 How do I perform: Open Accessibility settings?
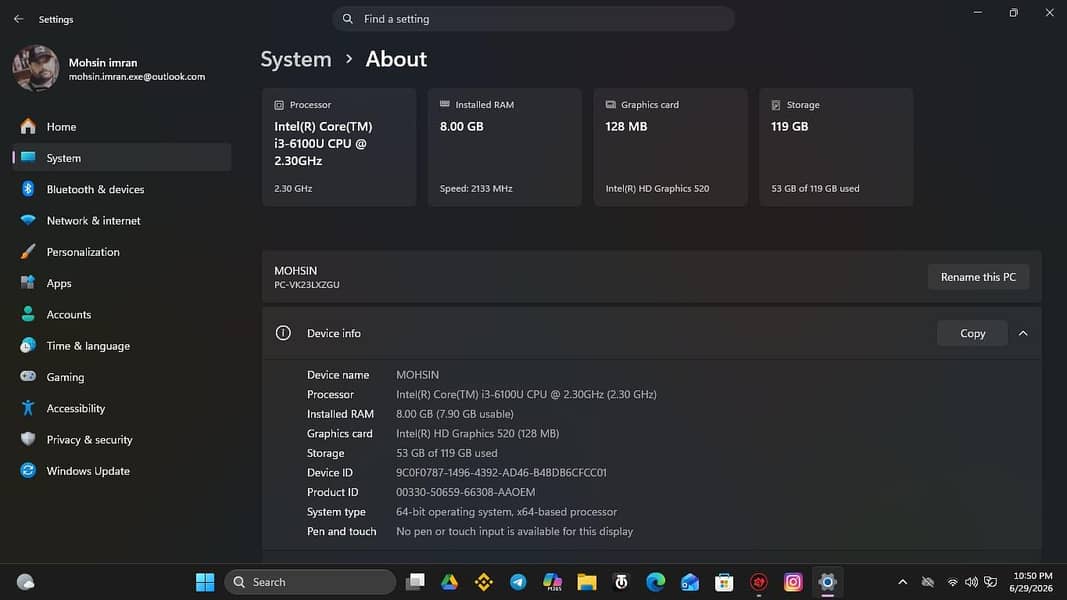[122, 408]
